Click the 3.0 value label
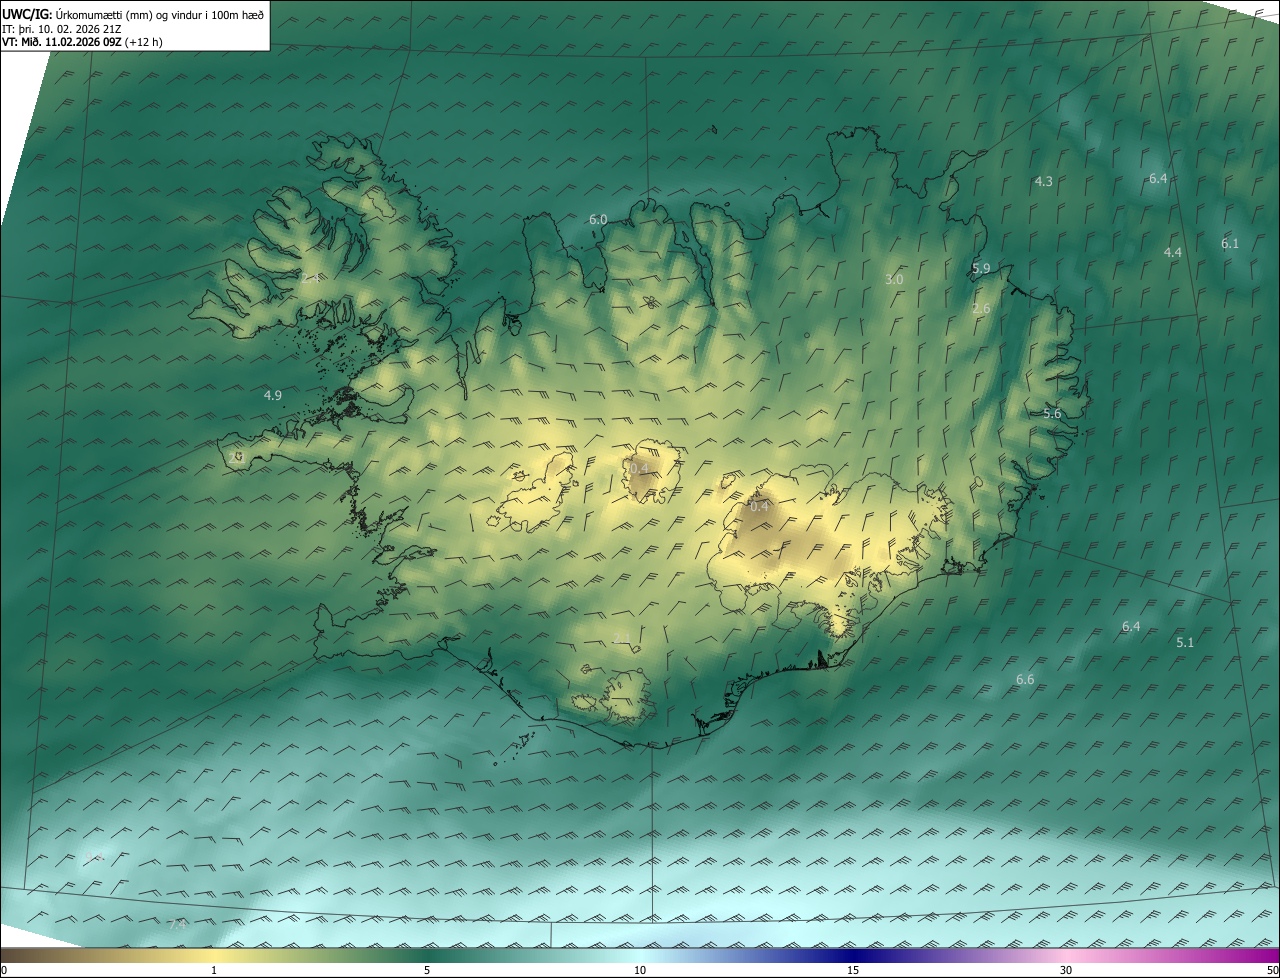Screen dimensions: 1280x978 click(x=894, y=279)
